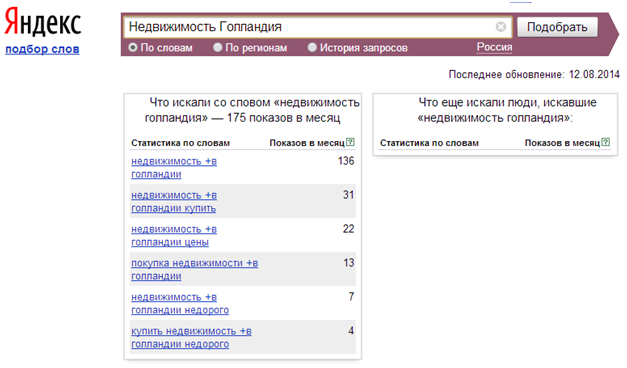Click the value 4 in the table
This screenshot has height=368, width=627.
coord(351,331)
